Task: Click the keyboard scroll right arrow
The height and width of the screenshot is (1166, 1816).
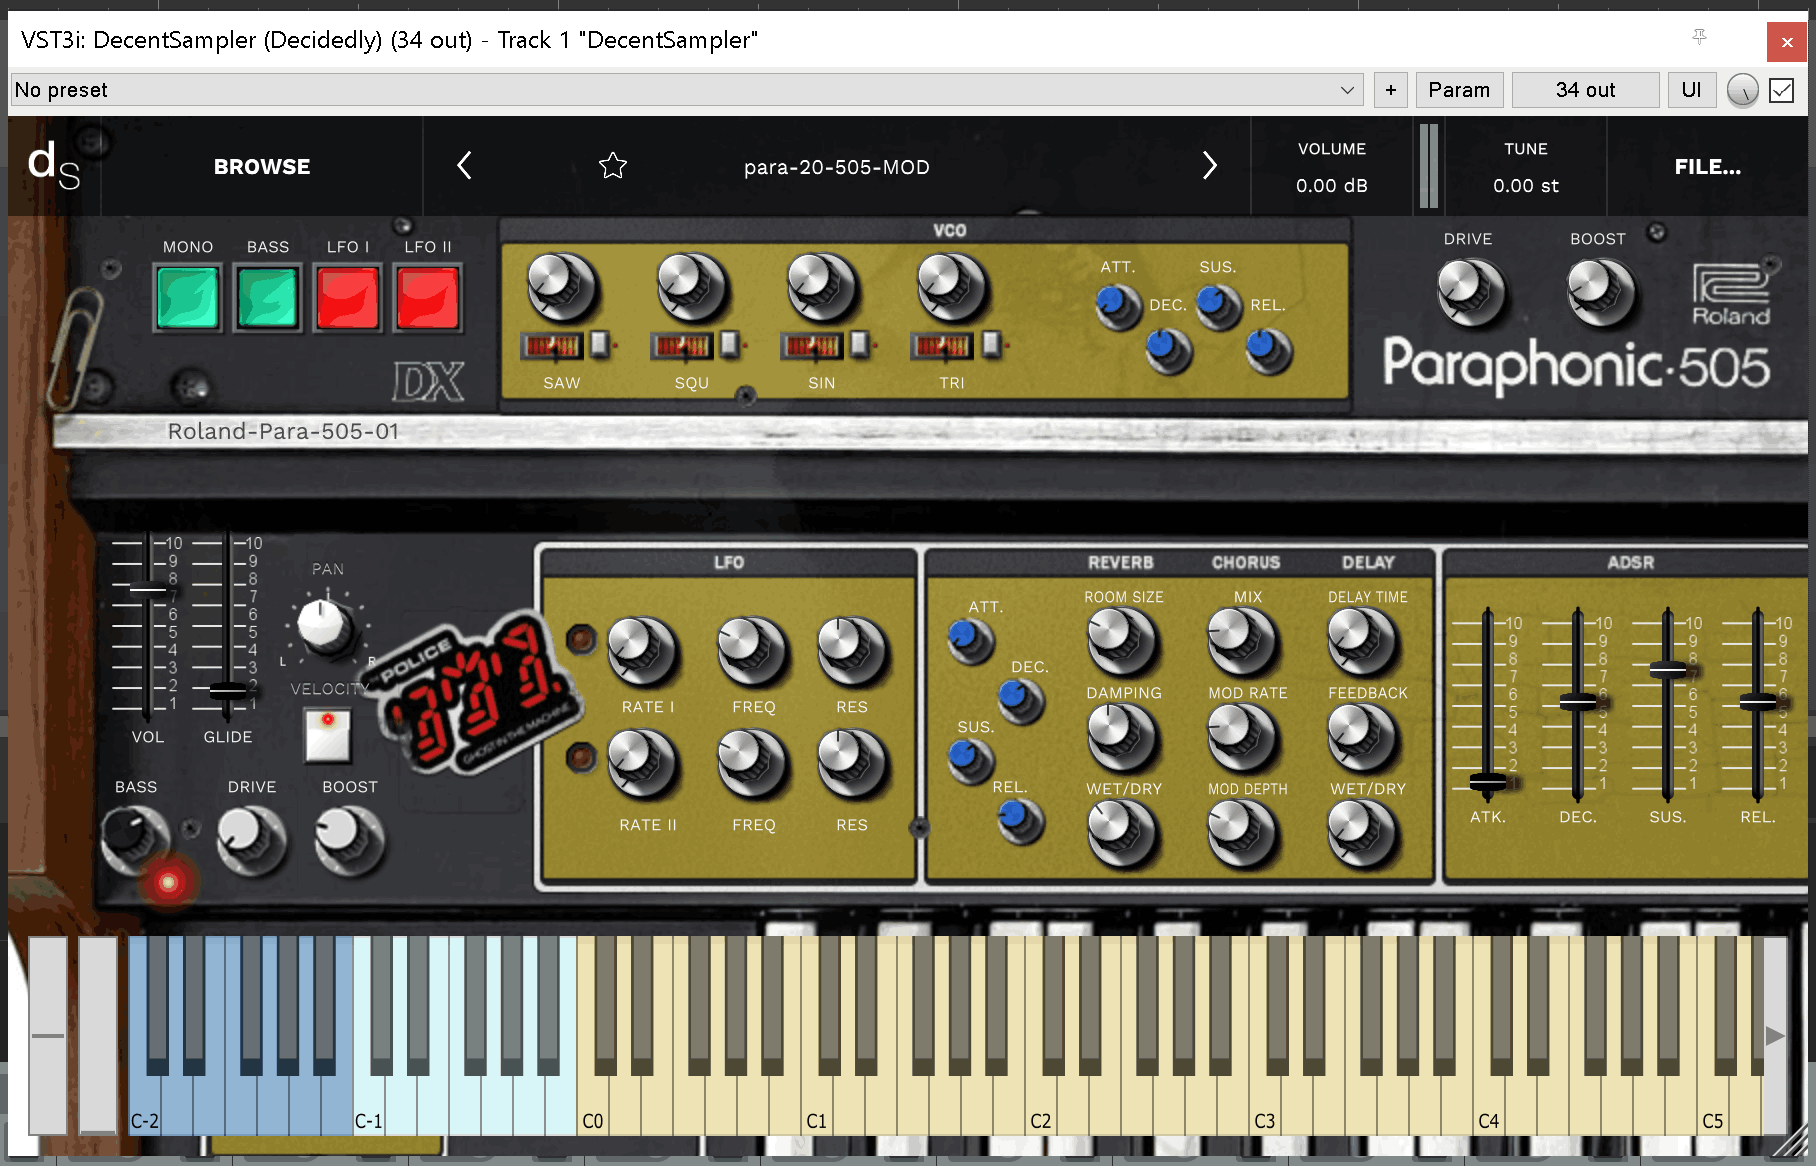Action: pyautogui.click(x=1774, y=1035)
